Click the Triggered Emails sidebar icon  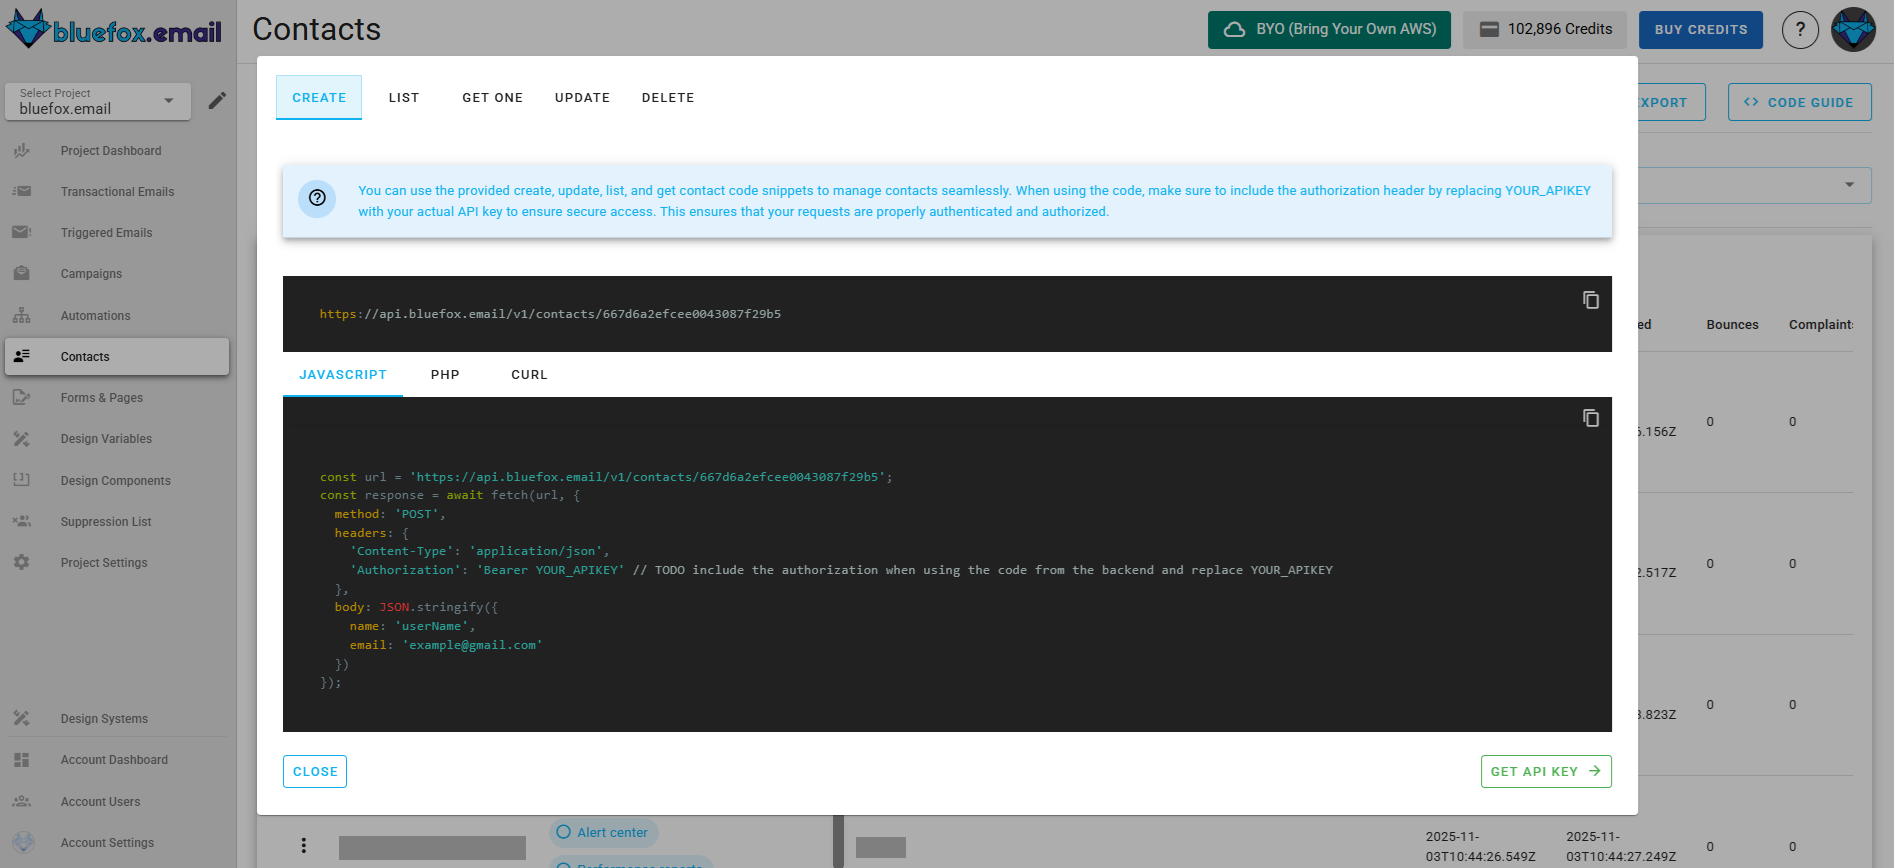point(22,232)
